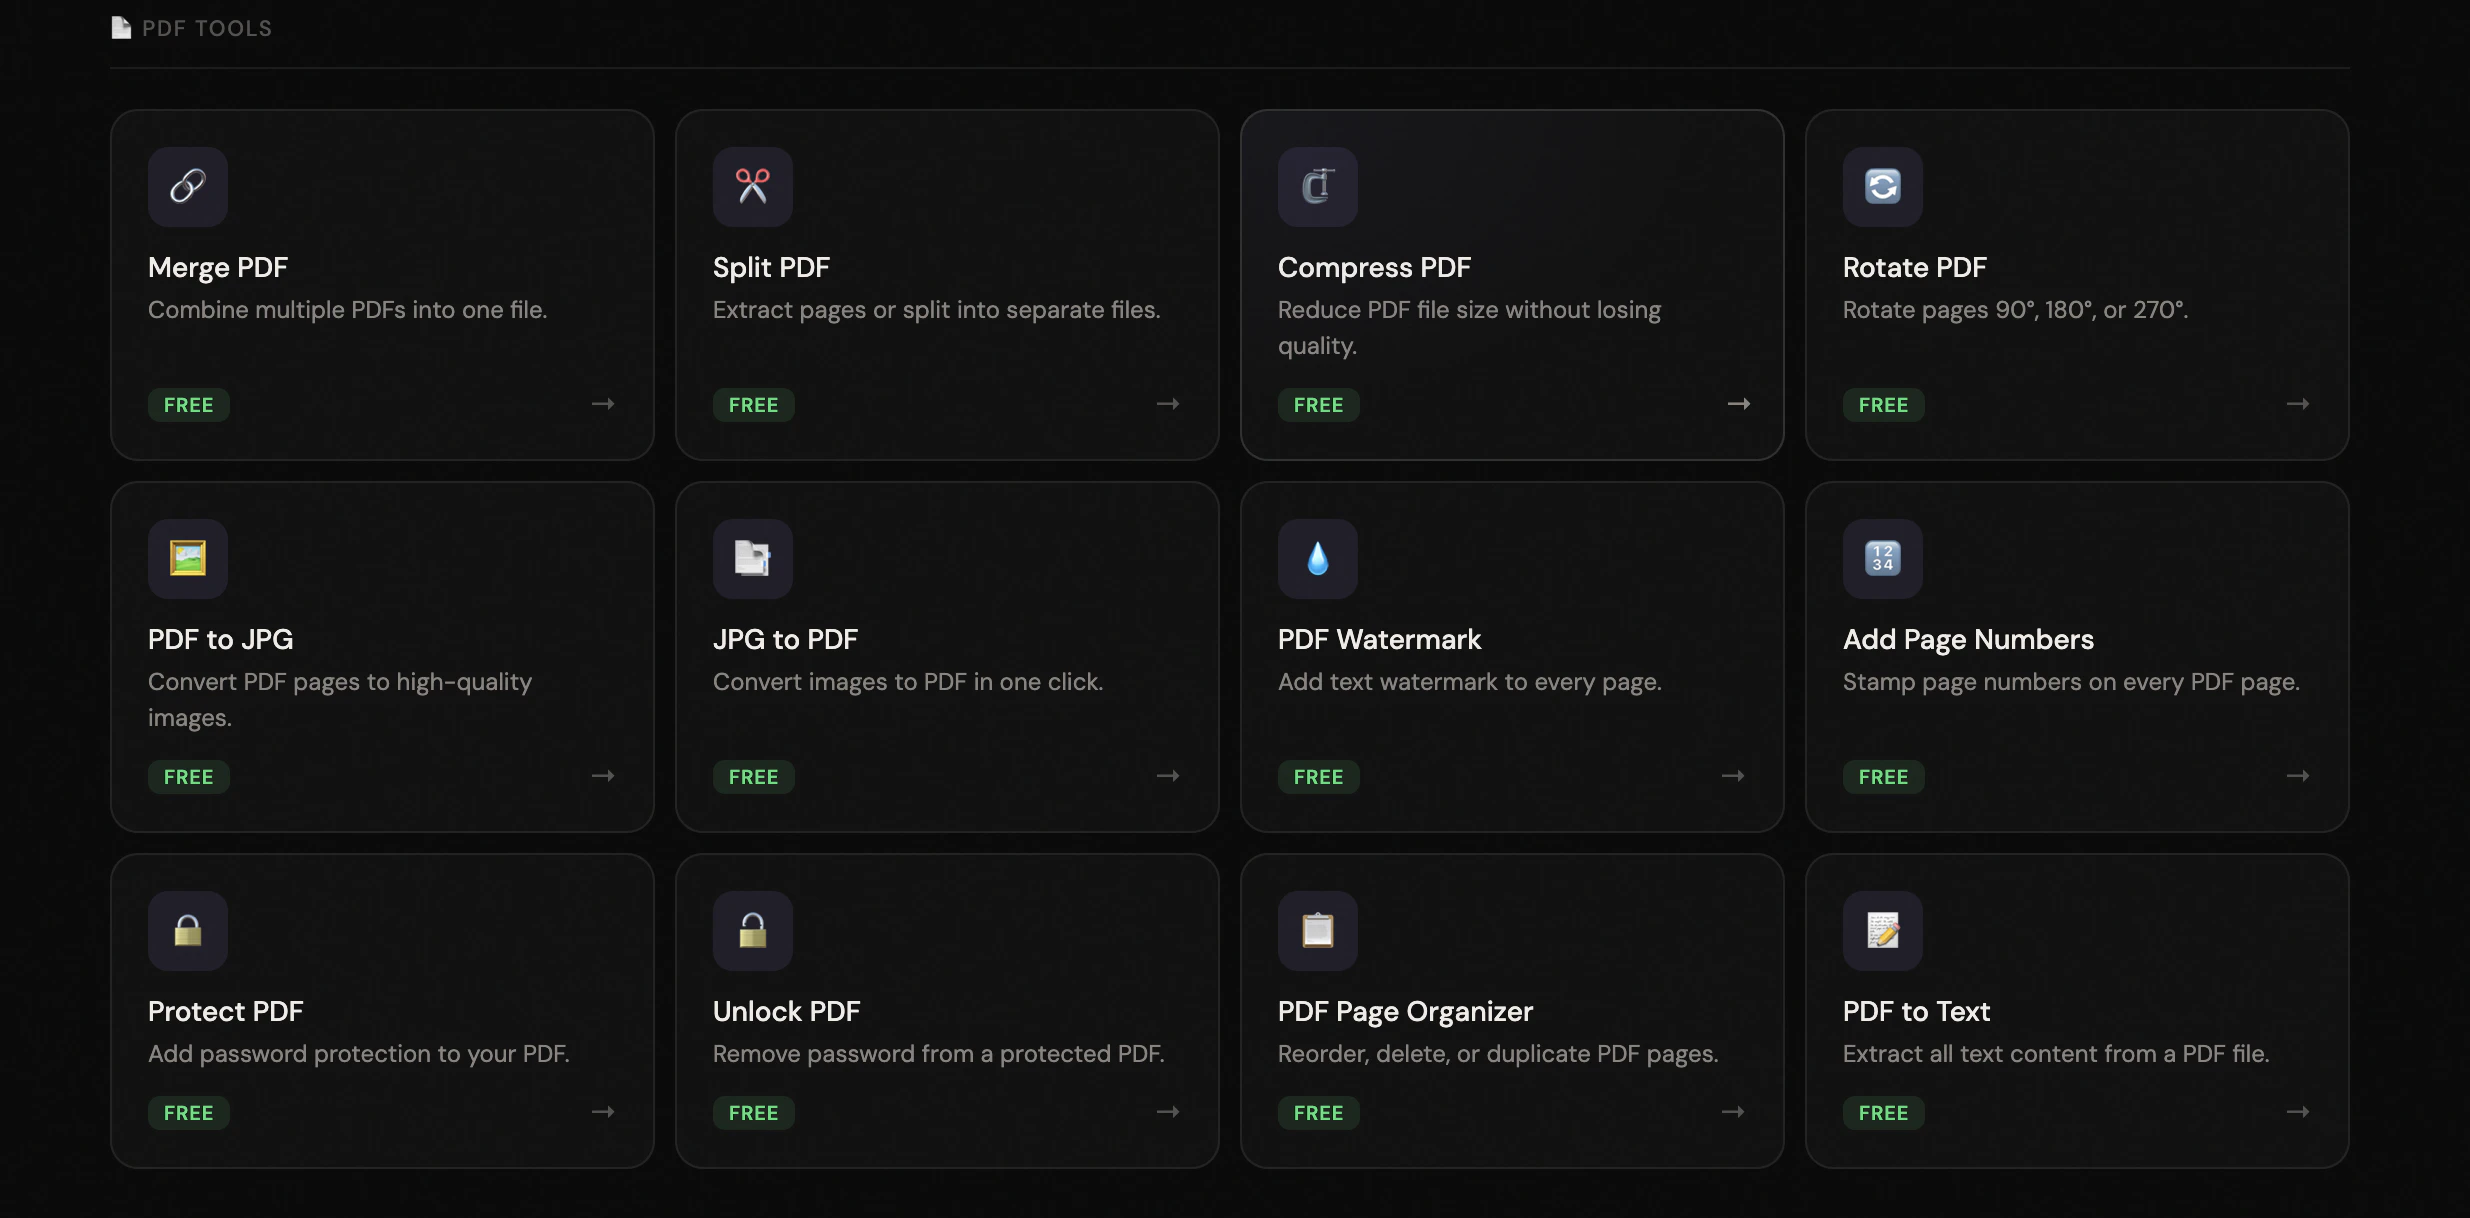Click the arrow on the Compress PDF card
Image resolution: width=2470 pixels, height=1218 pixels.
click(1738, 404)
